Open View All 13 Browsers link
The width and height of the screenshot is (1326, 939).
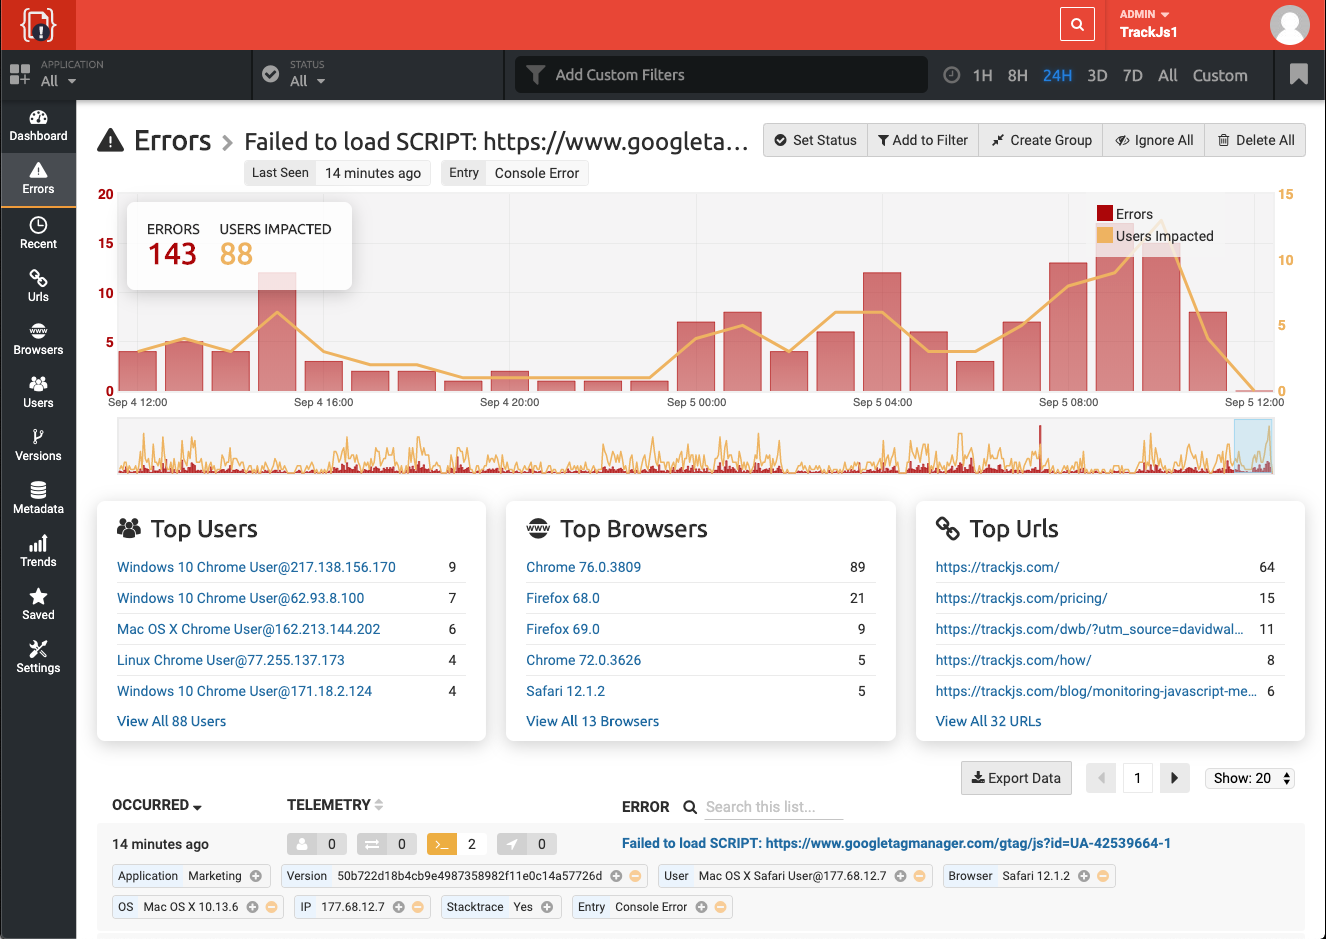click(592, 721)
